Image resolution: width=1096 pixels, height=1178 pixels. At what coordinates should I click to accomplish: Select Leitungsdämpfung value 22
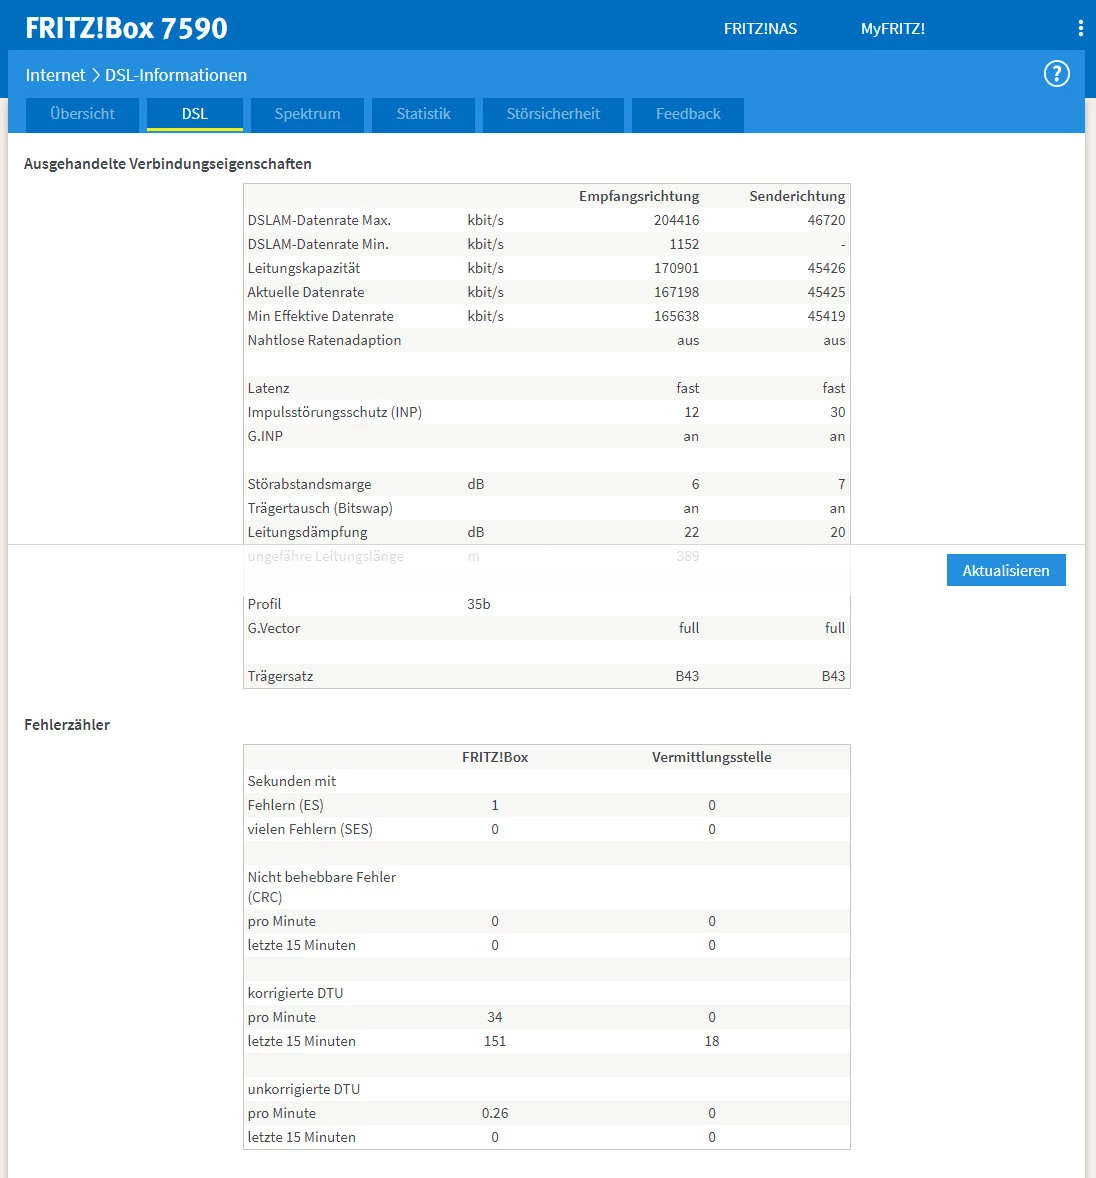click(x=691, y=533)
